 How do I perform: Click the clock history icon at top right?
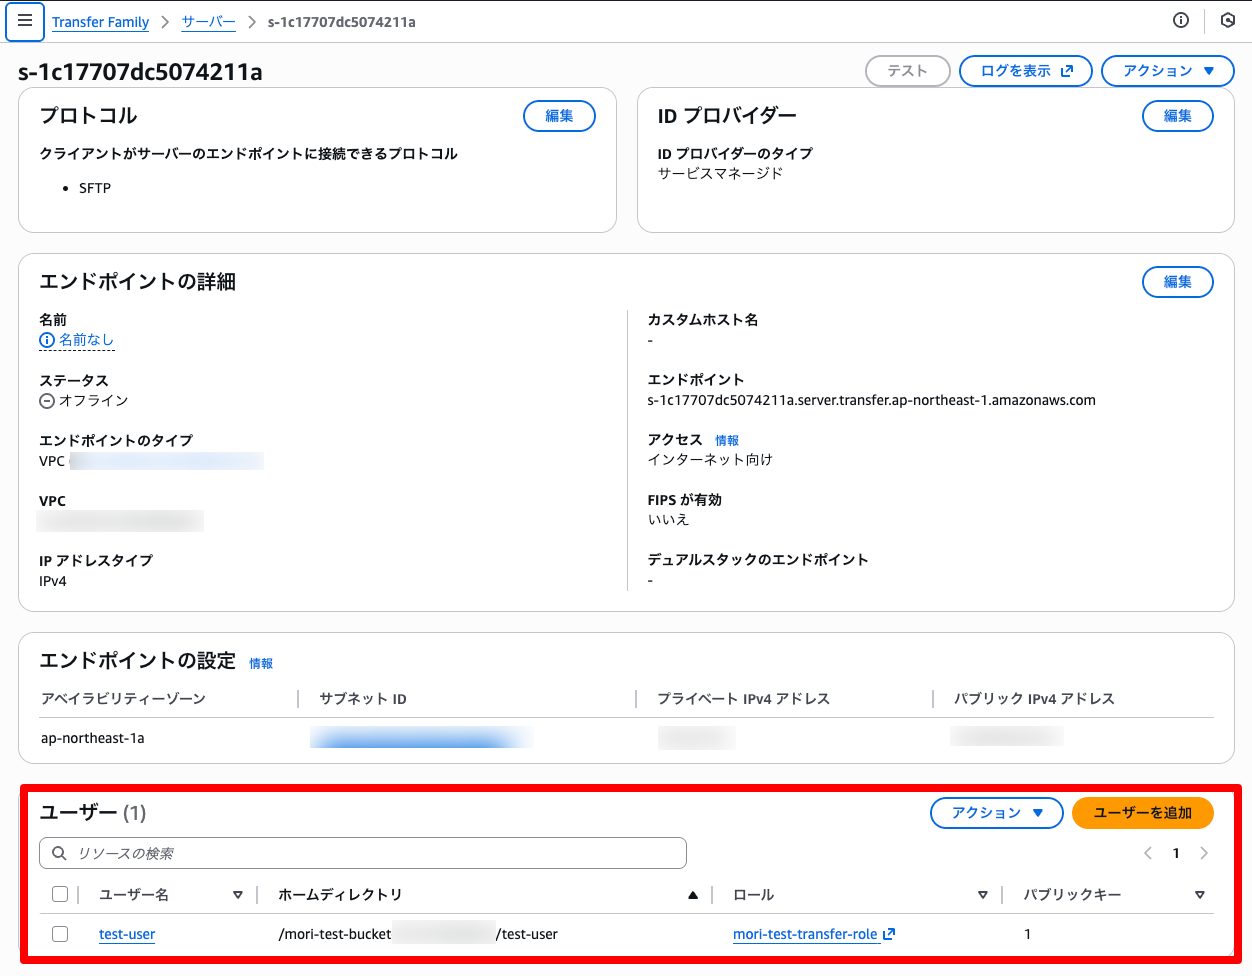(x=1228, y=20)
